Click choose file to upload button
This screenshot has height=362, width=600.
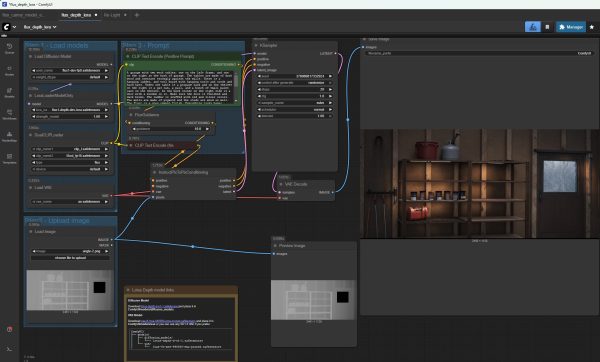pyautogui.click(x=70, y=258)
